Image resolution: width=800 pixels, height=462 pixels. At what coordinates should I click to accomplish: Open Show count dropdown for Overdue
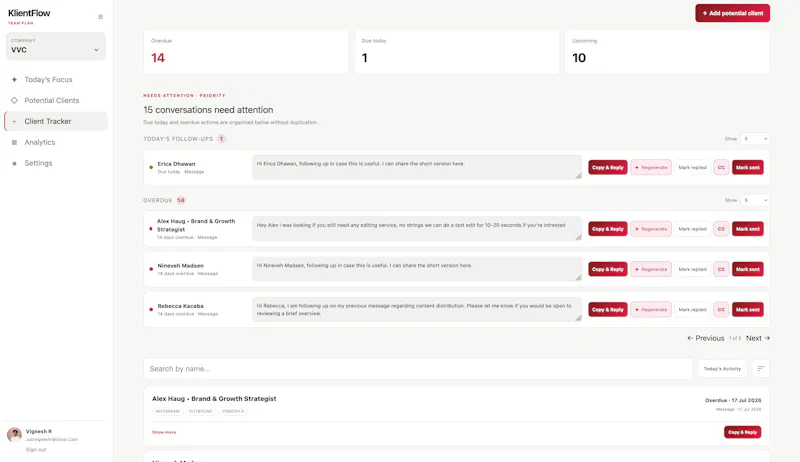point(755,200)
